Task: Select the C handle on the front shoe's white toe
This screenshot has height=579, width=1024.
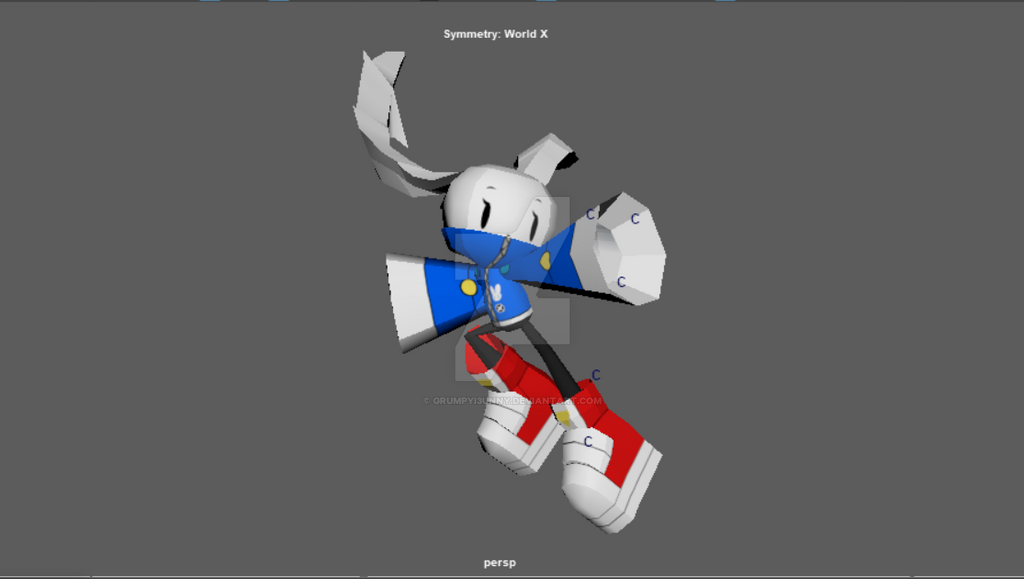Action: pos(588,442)
